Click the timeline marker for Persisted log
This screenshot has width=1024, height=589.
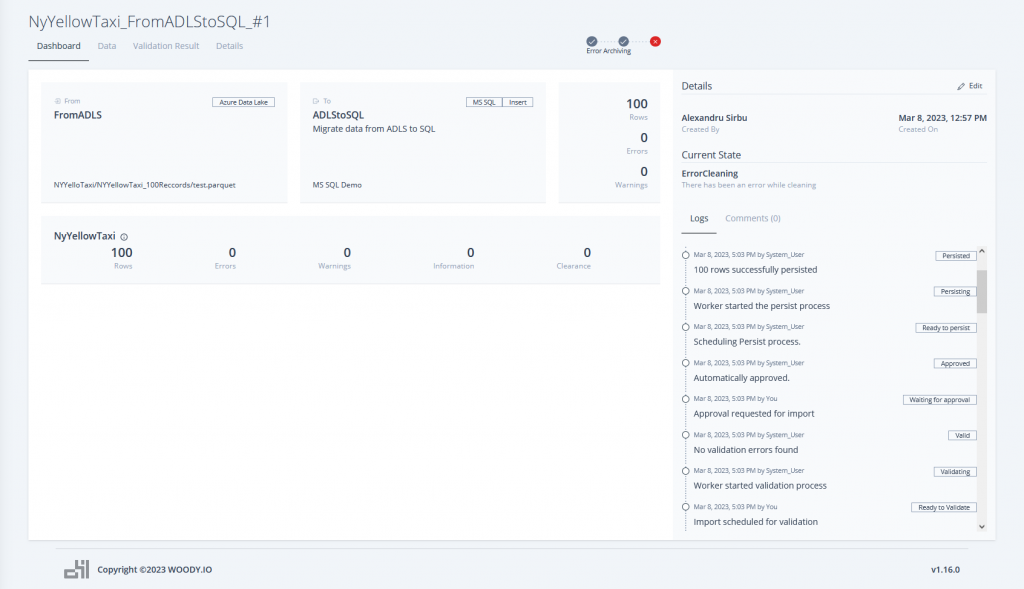pyautogui.click(x=685, y=255)
